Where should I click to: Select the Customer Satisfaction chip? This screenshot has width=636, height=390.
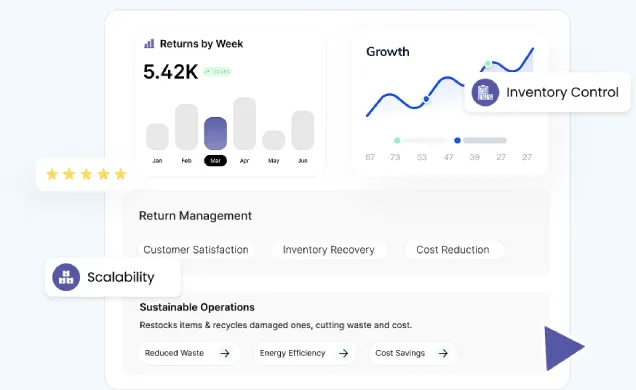196,250
